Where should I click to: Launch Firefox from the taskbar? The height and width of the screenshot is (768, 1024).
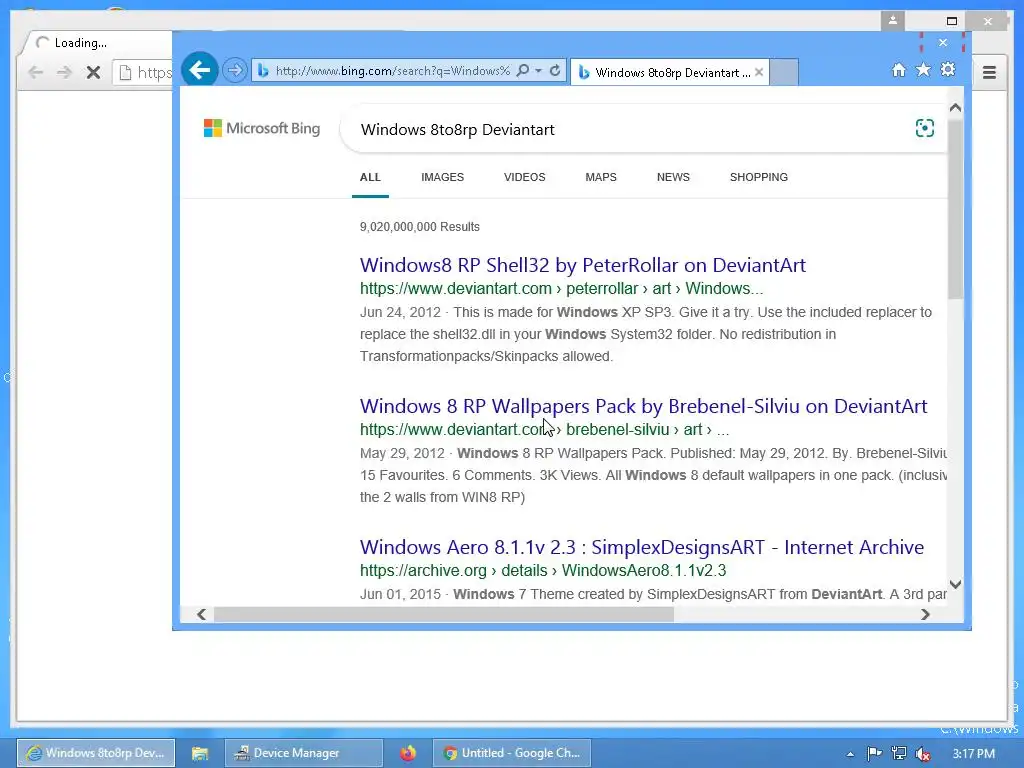tap(408, 754)
